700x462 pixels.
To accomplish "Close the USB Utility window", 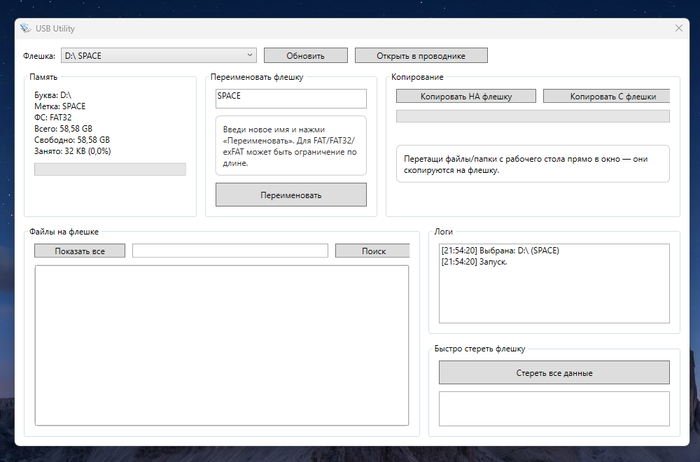I will [679, 29].
